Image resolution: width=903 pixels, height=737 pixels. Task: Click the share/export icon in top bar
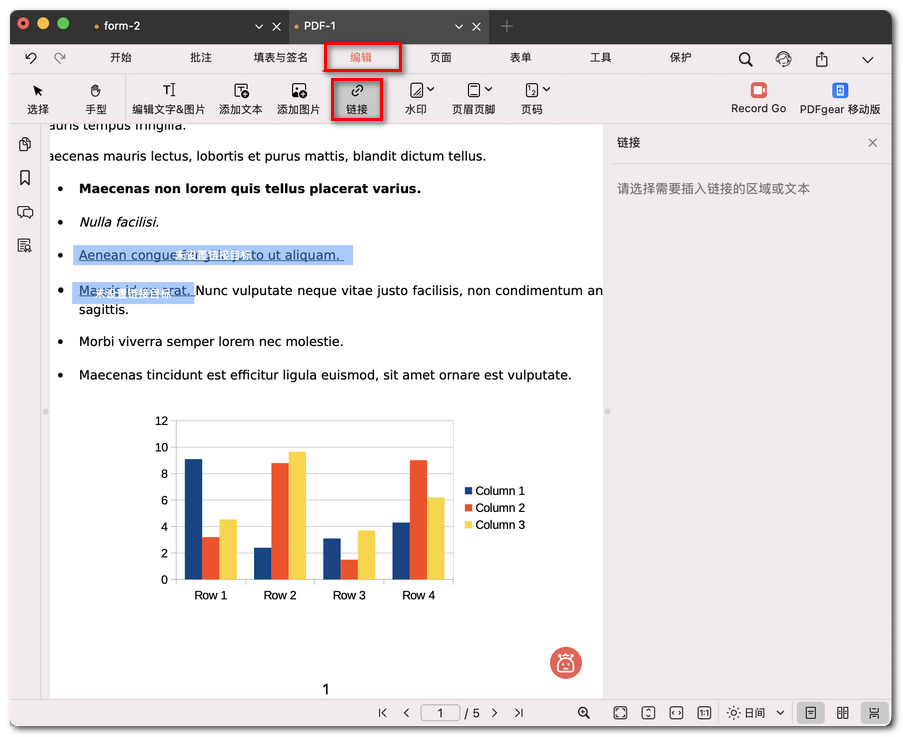[x=822, y=59]
